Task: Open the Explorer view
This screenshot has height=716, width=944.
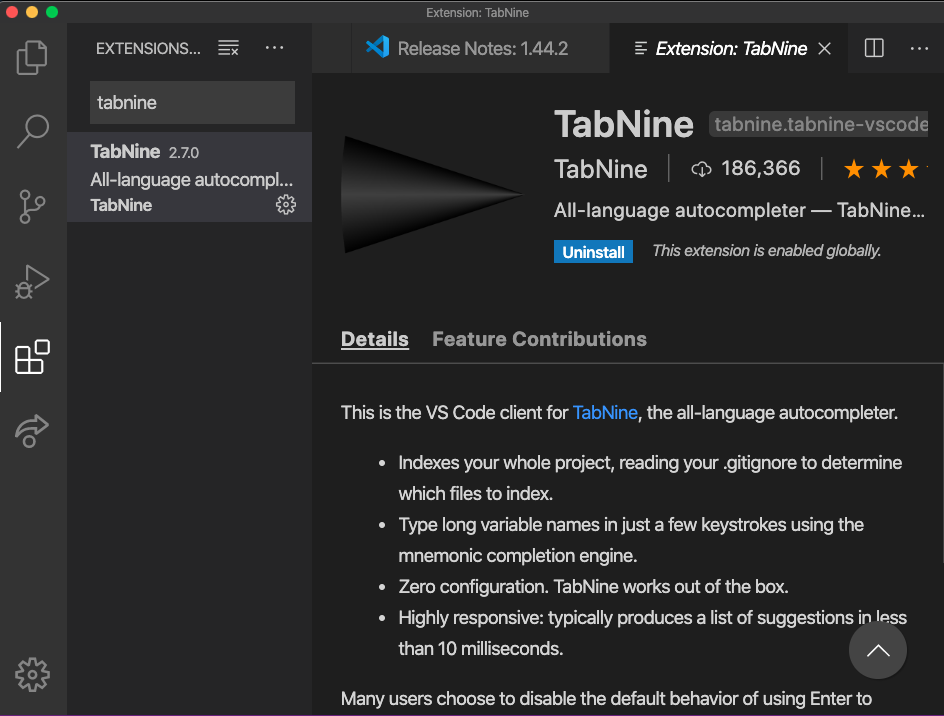Action: tap(32, 57)
